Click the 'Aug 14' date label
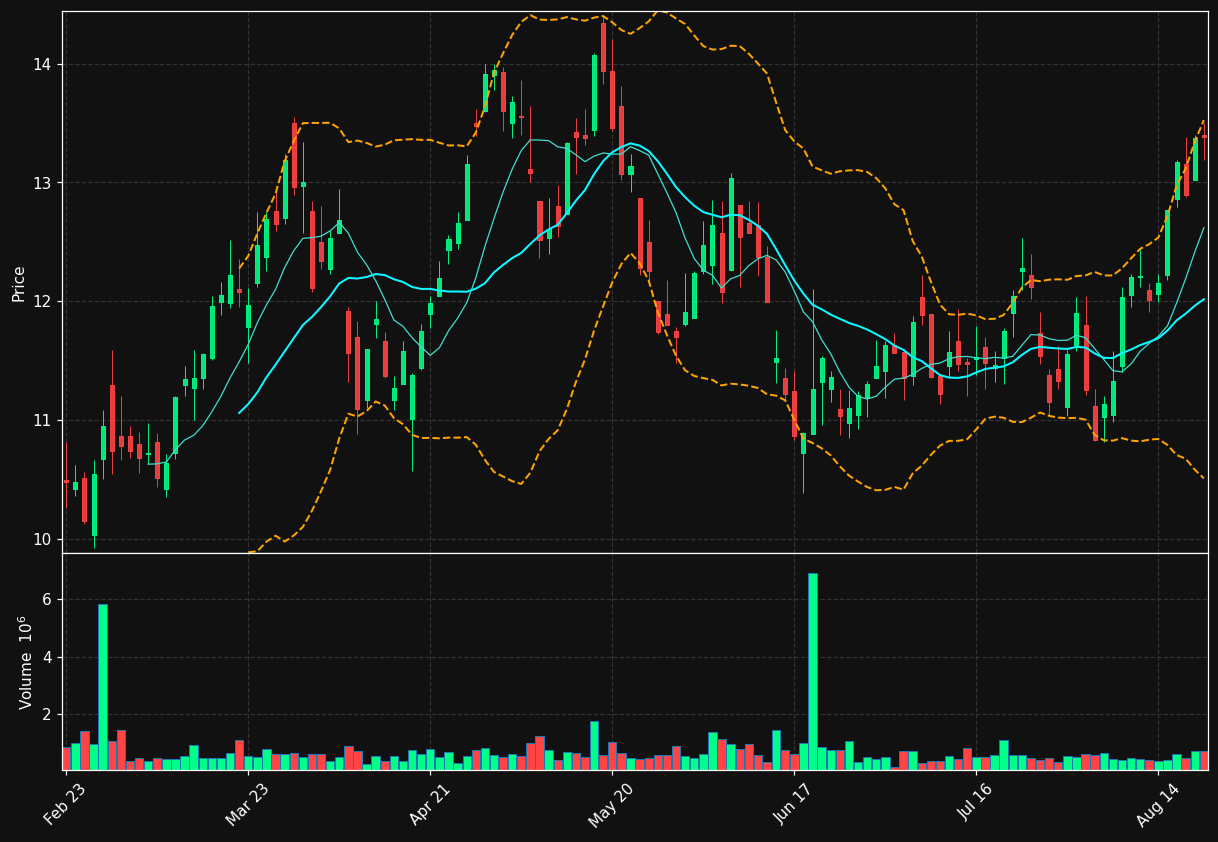 1158,806
